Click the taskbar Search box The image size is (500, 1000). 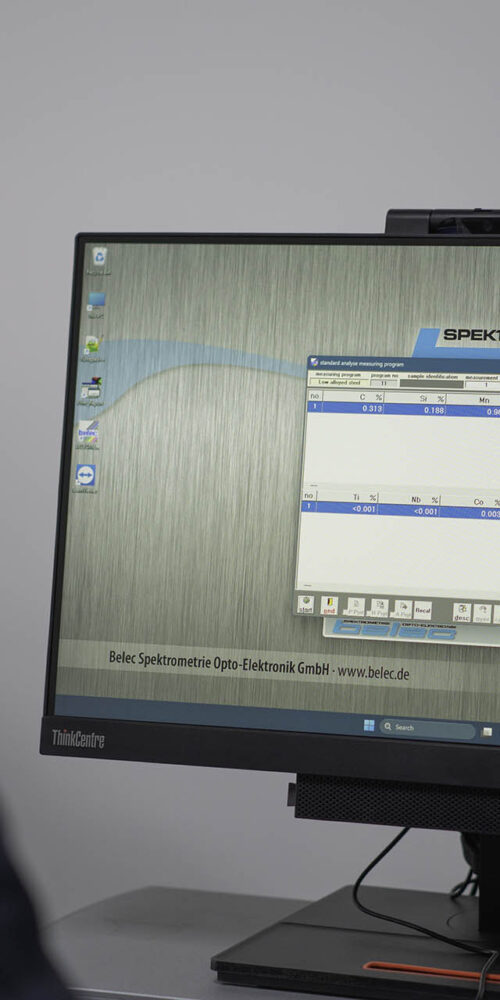click(428, 728)
